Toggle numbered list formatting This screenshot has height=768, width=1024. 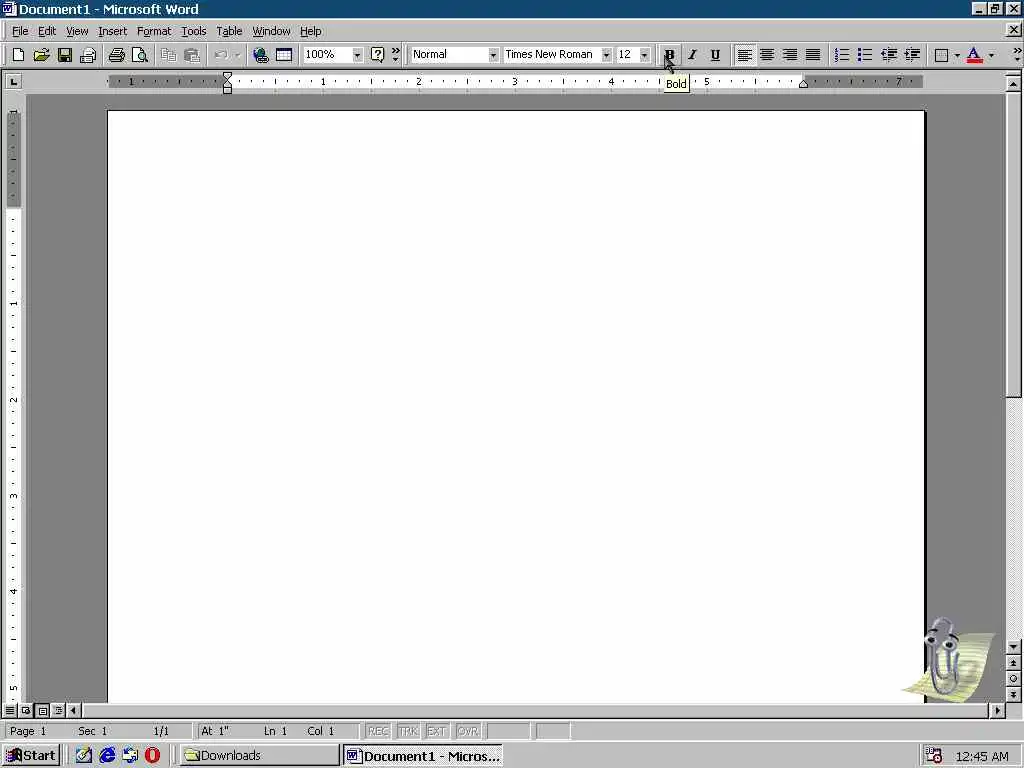pyautogui.click(x=842, y=55)
